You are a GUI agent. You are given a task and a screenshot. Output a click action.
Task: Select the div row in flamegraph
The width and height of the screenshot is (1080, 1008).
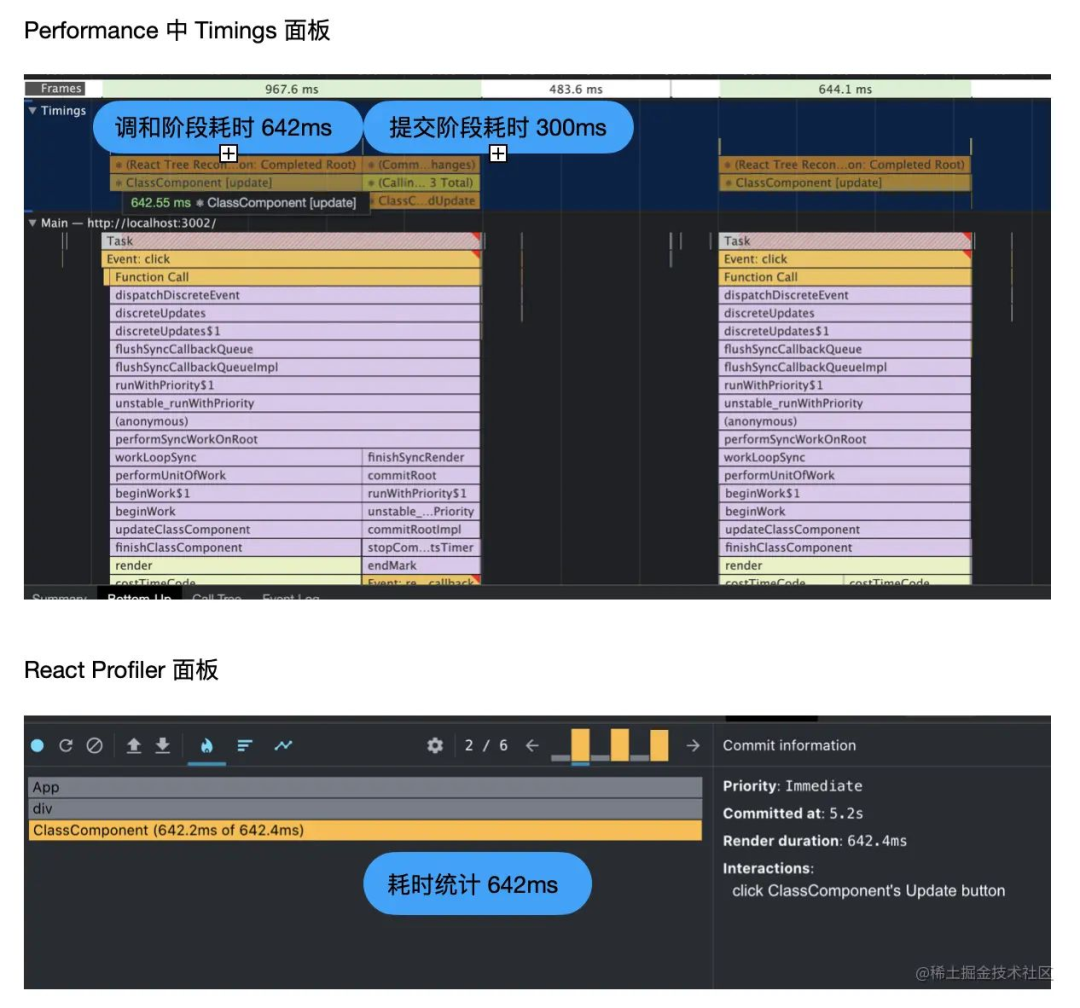[365, 808]
